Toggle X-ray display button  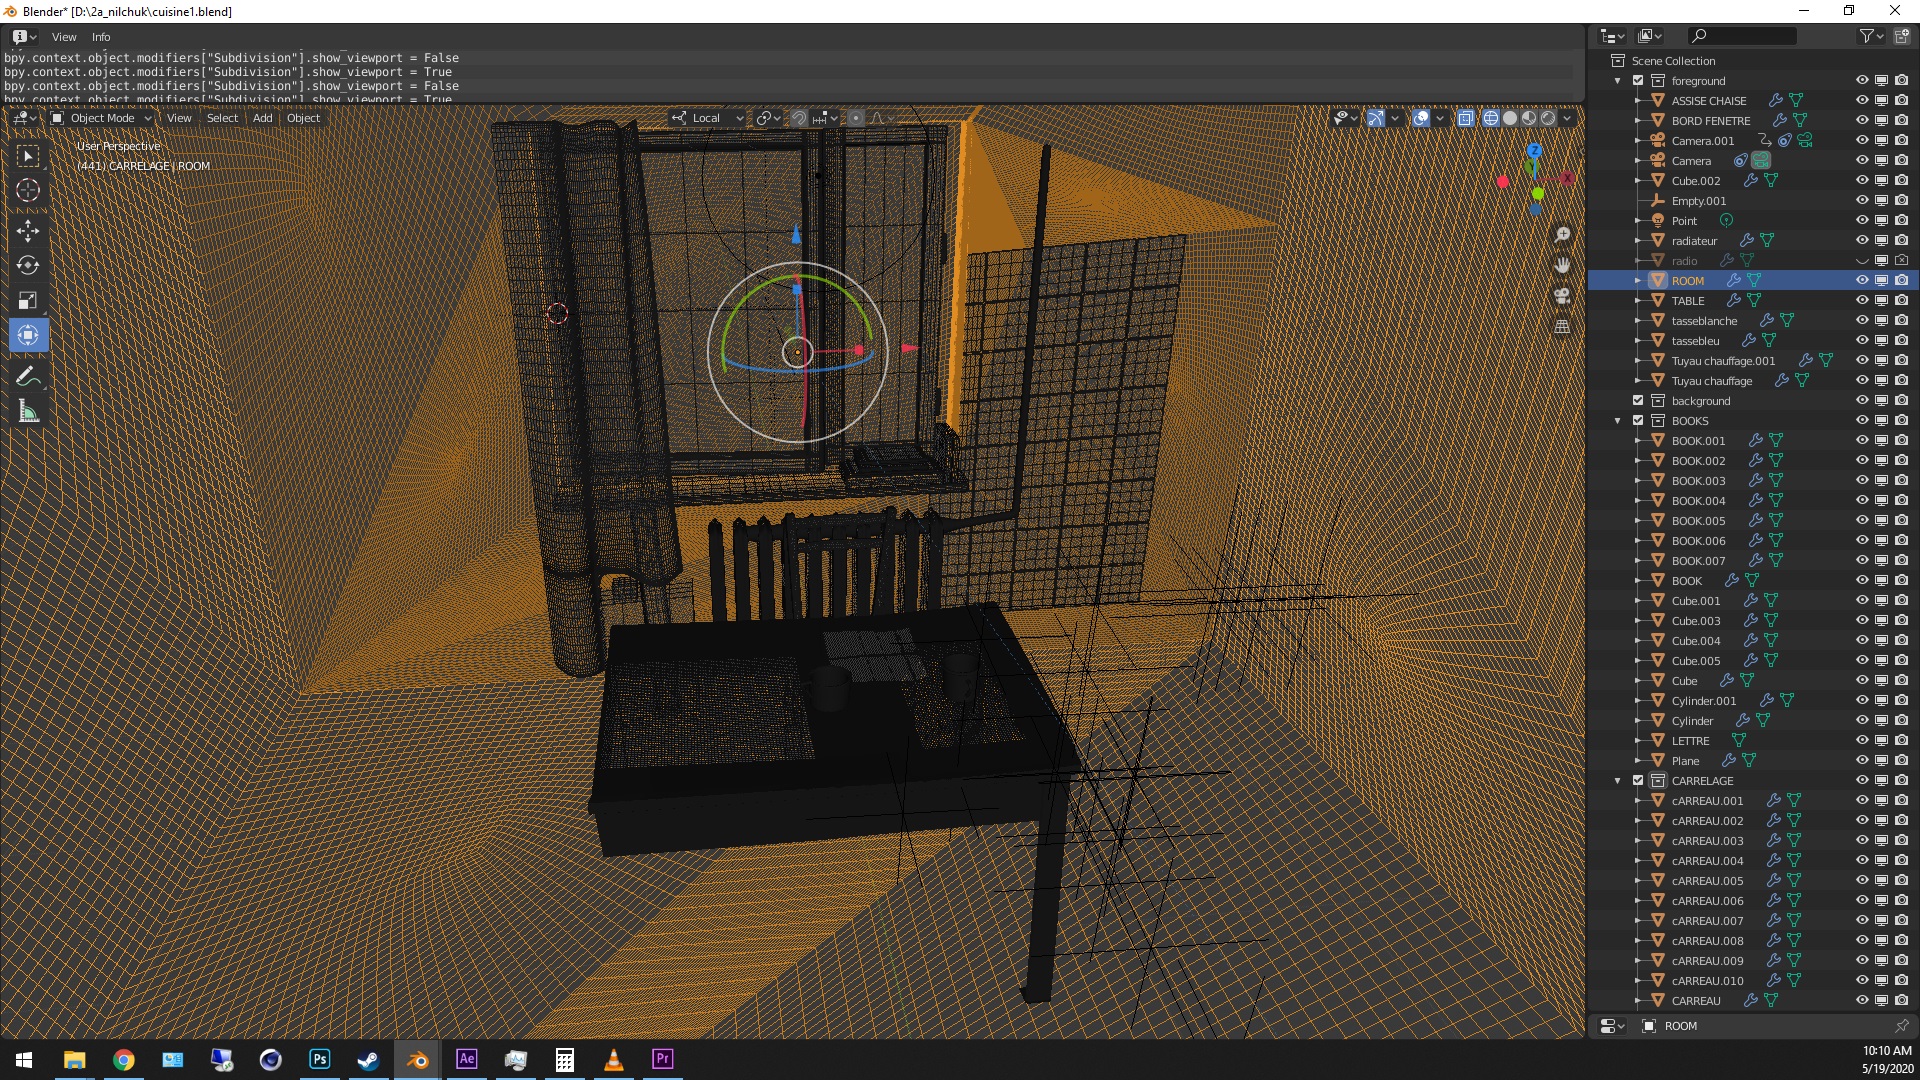point(1465,118)
